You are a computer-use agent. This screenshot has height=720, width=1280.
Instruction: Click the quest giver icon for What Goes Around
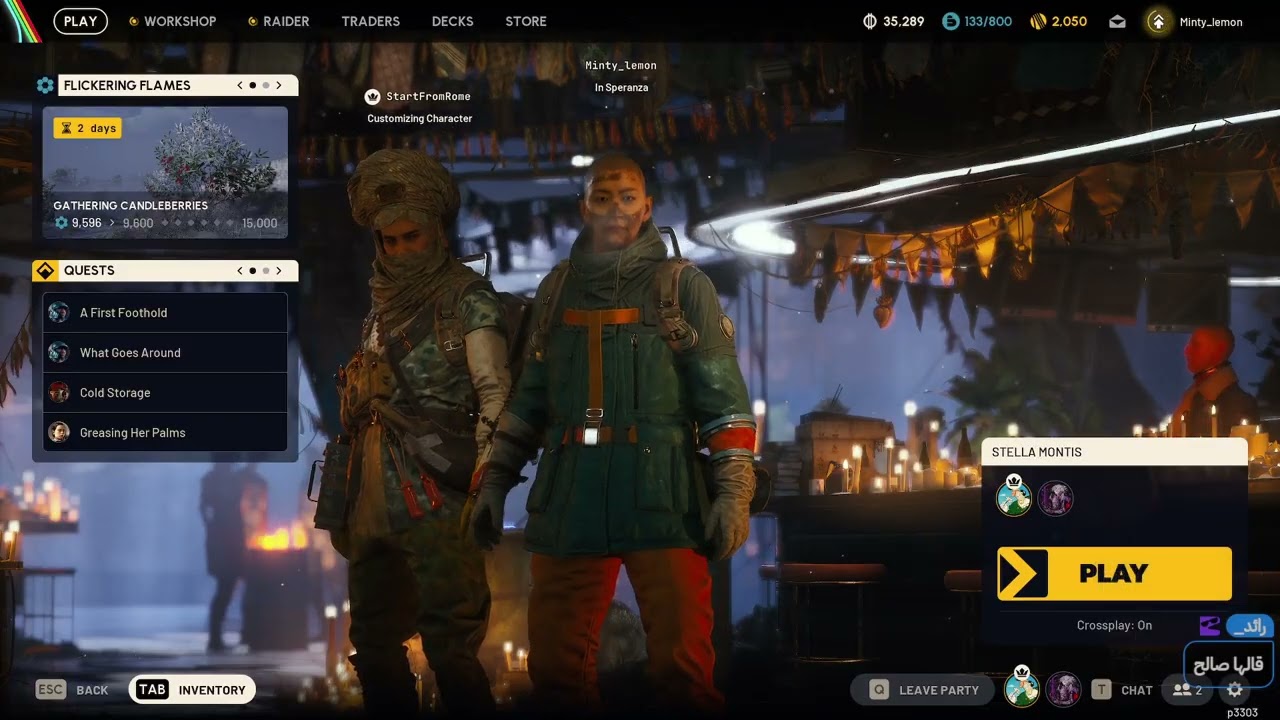[x=59, y=352]
